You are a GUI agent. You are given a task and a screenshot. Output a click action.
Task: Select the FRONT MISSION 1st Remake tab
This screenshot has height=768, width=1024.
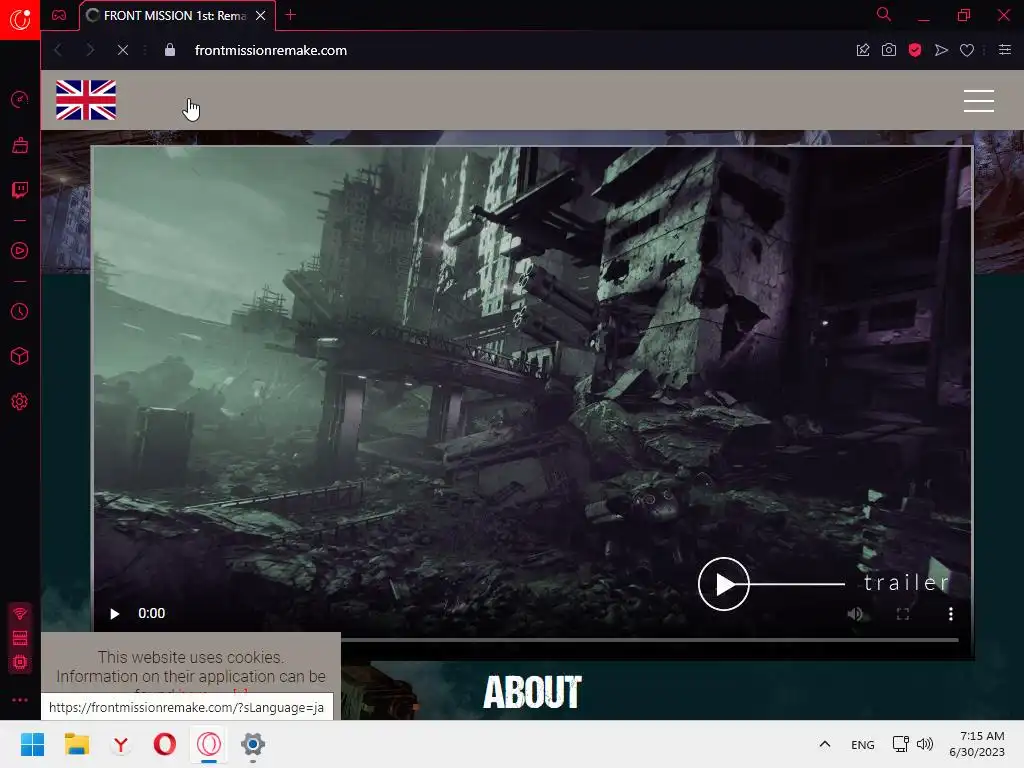pos(175,15)
